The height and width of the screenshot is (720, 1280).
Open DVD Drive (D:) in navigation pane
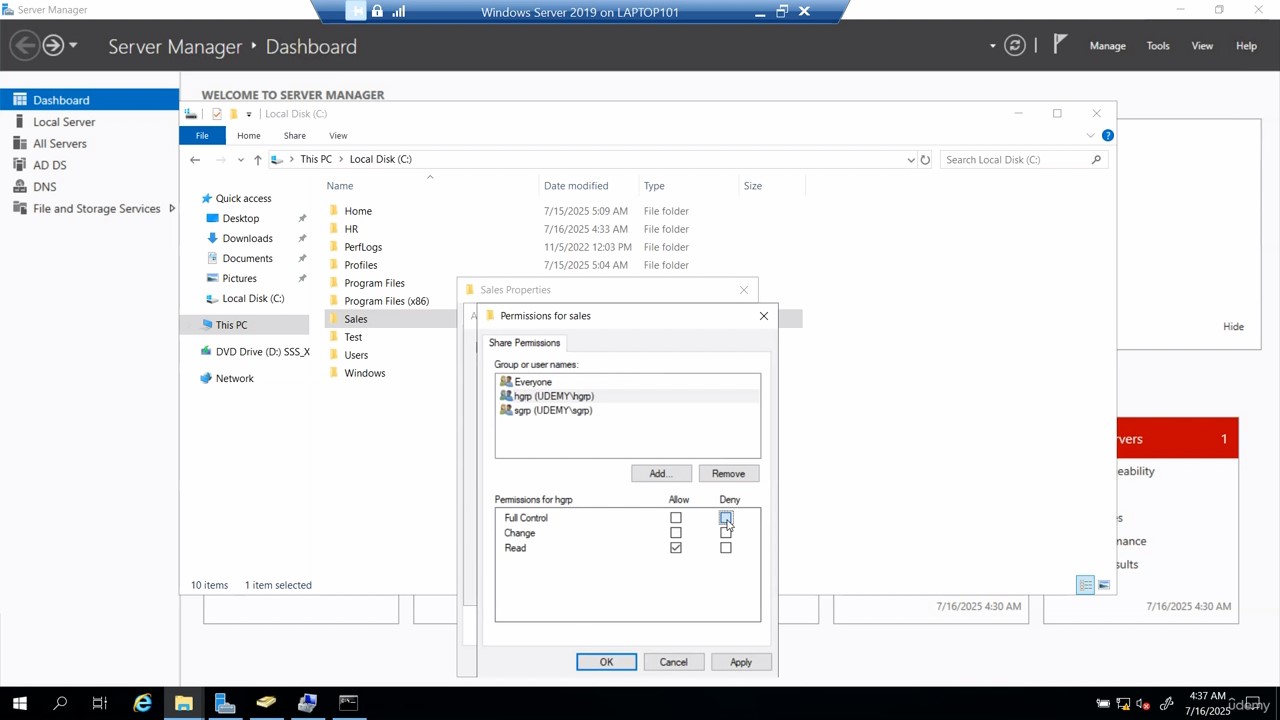pos(262,352)
